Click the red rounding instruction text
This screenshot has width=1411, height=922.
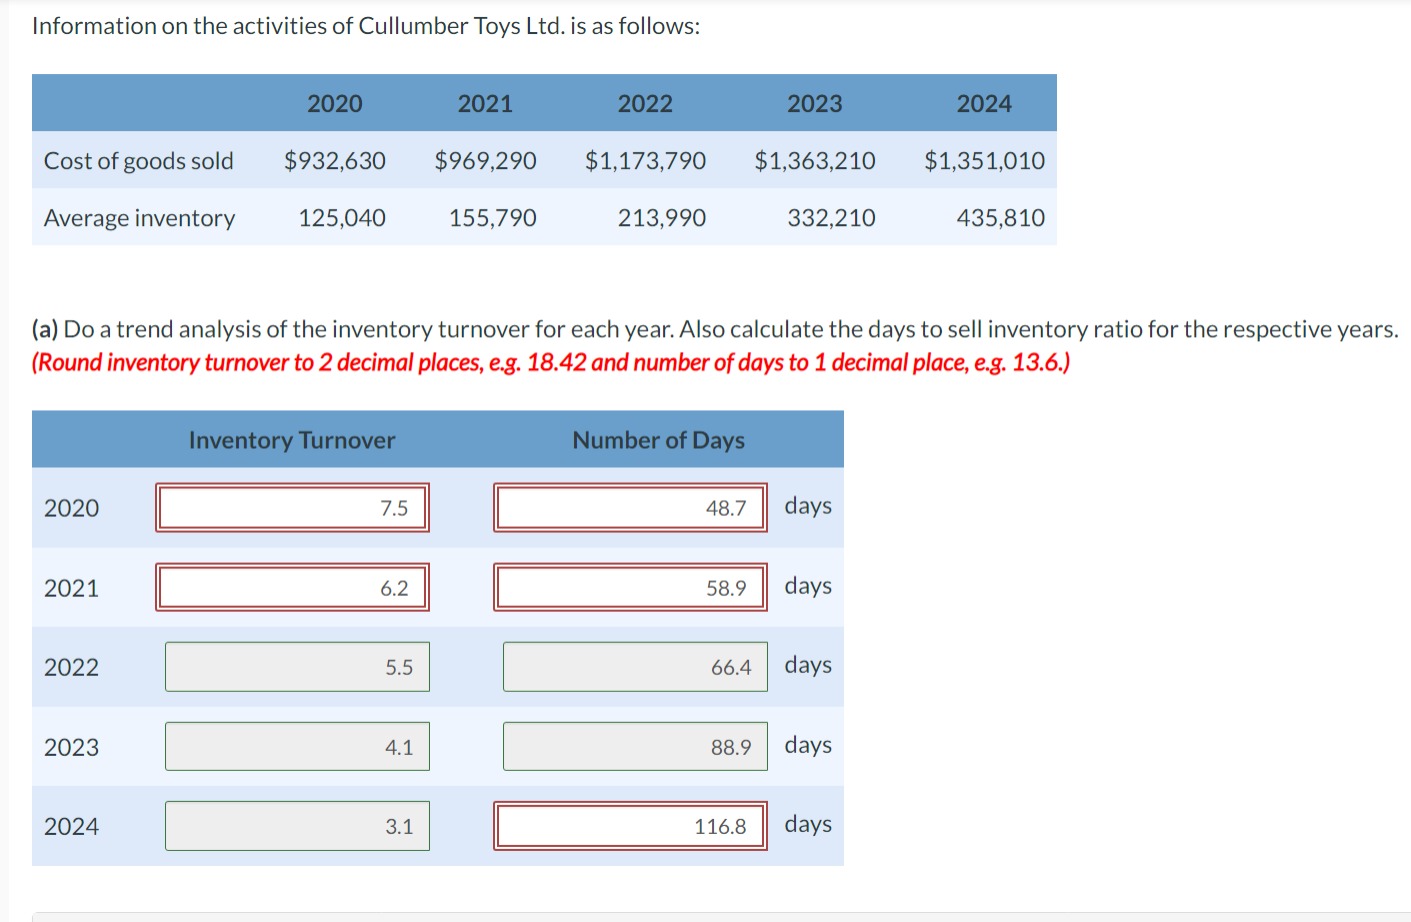pyautogui.click(x=551, y=362)
